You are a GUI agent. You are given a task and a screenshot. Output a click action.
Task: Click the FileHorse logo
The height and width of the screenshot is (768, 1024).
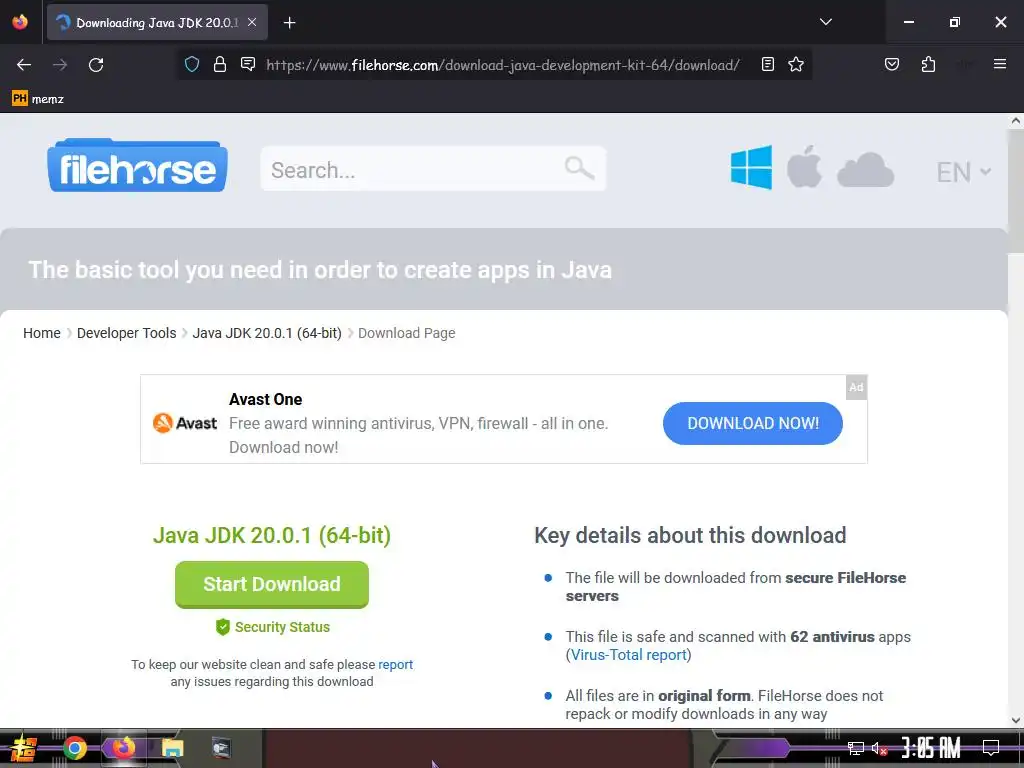tap(137, 166)
